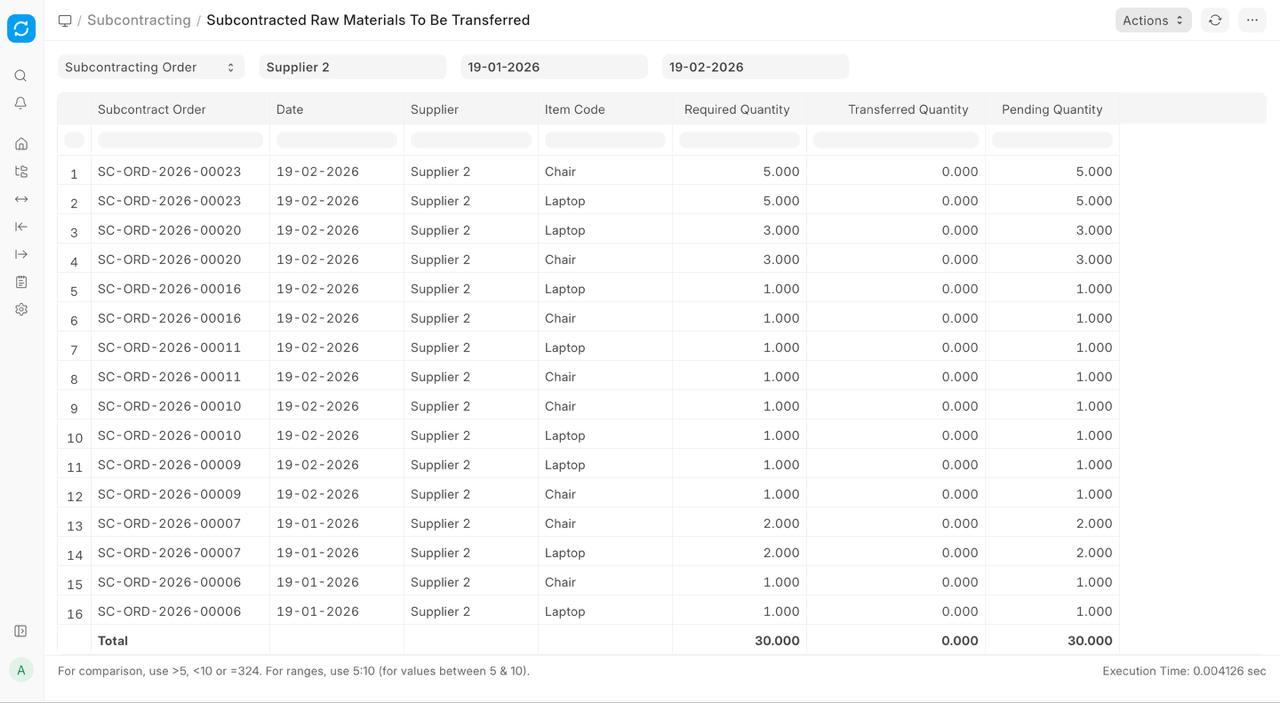
Task: Click the Pending Quantity column header
Action: point(1051,110)
